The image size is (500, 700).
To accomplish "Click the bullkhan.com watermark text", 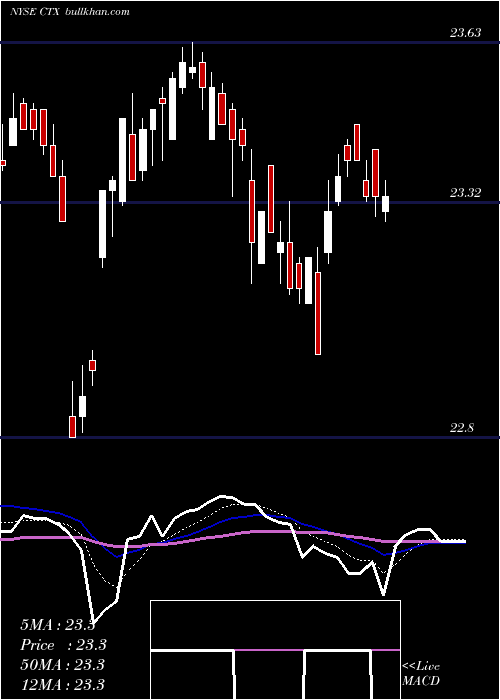I will point(97,12).
